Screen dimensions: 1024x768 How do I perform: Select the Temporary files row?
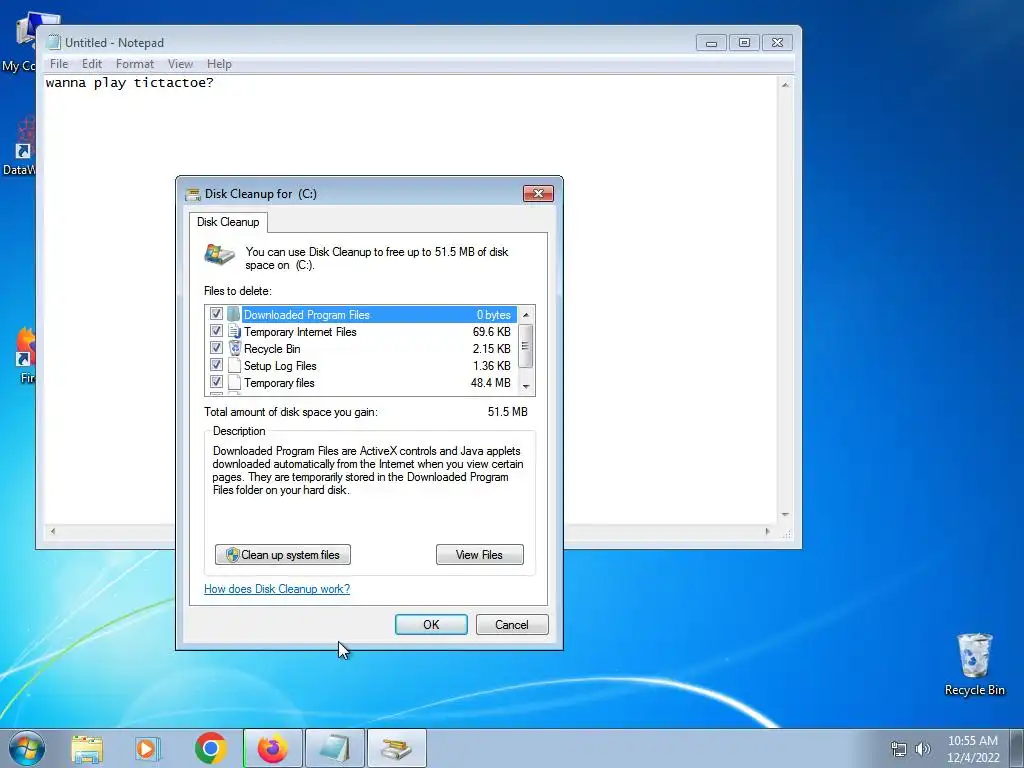(361, 383)
